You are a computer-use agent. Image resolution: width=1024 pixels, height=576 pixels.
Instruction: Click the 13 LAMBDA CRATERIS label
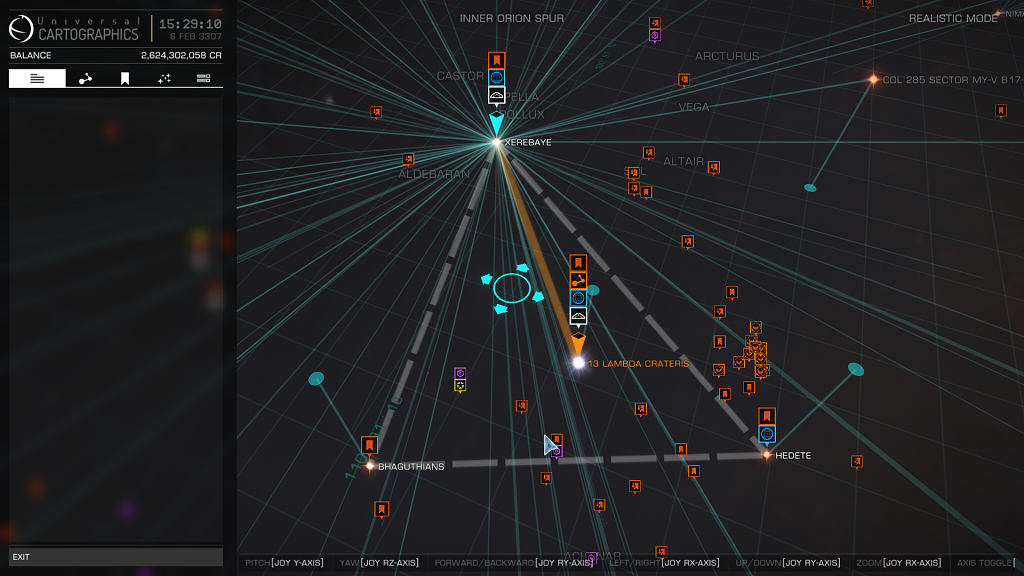pyautogui.click(x=639, y=364)
